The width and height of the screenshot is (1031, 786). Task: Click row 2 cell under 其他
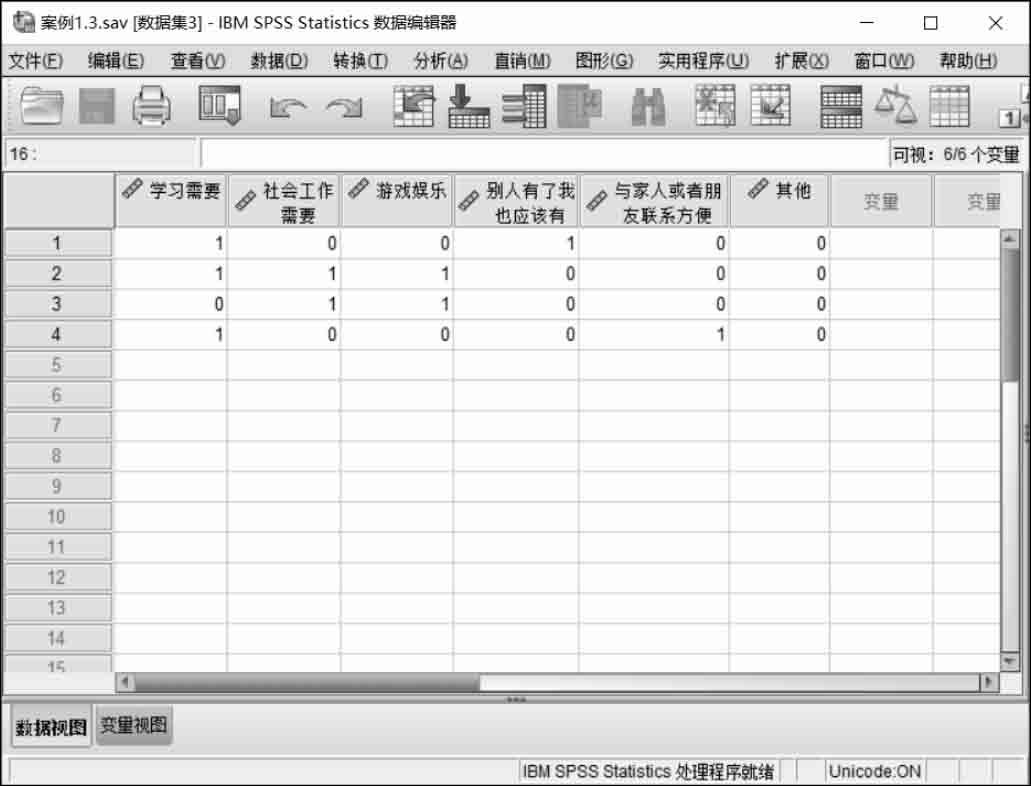[779, 274]
